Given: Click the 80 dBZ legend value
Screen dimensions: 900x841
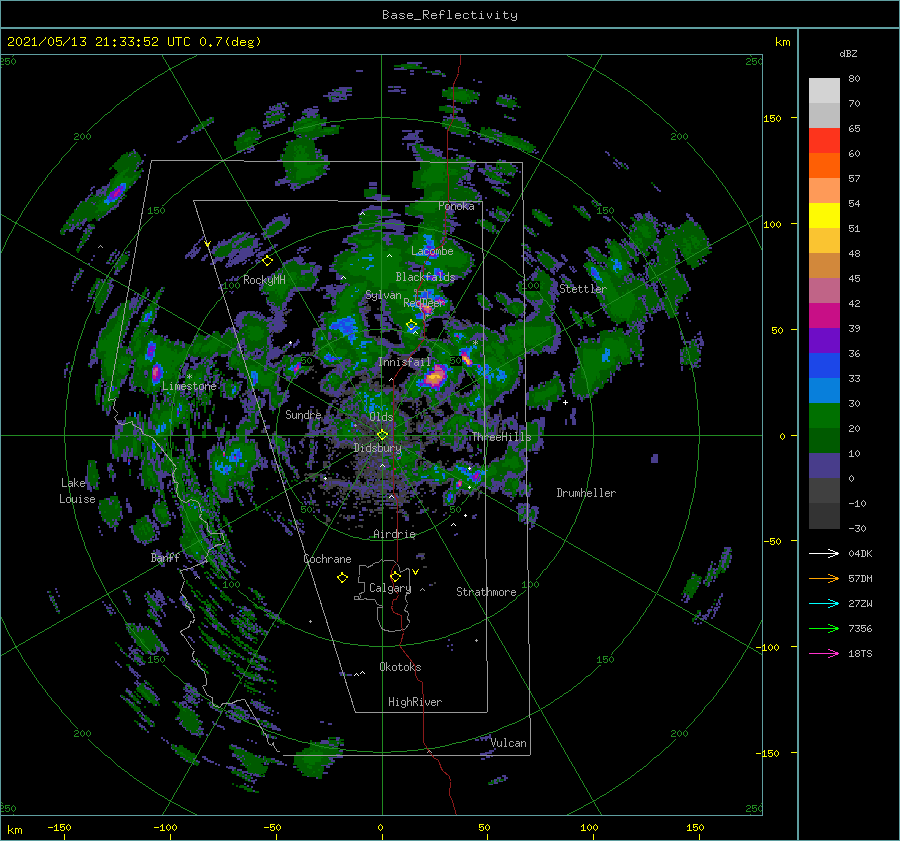Looking at the screenshot, I should (854, 79).
